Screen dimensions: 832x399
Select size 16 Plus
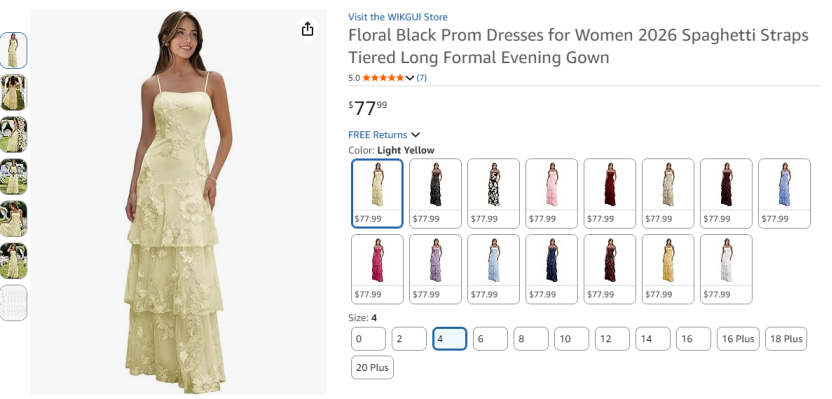pos(738,339)
